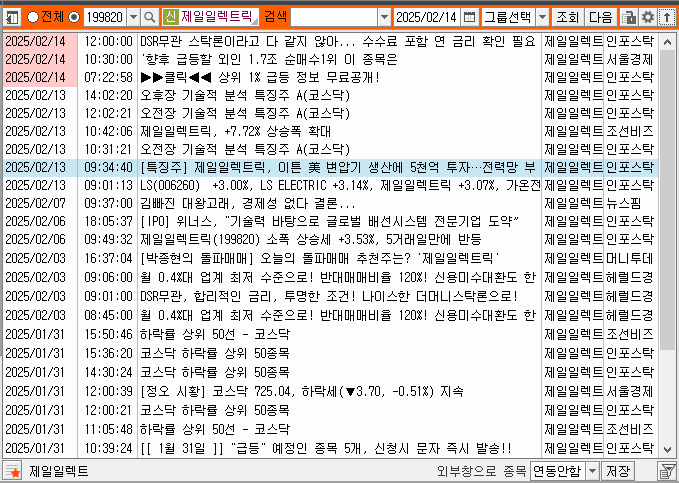Open news 'DSR무관, 합리적인 금리, 투명한 조건'

point(329,296)
